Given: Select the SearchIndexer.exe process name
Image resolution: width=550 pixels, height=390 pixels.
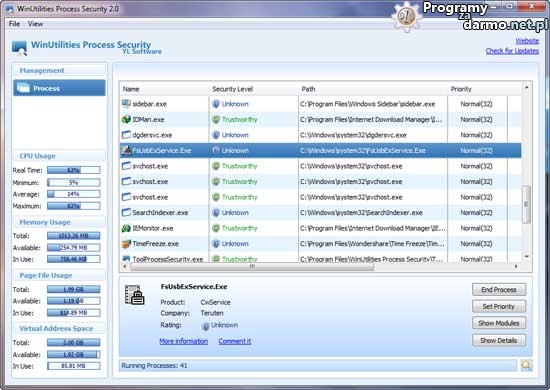Looking at the screenshot, I should 160,213.
